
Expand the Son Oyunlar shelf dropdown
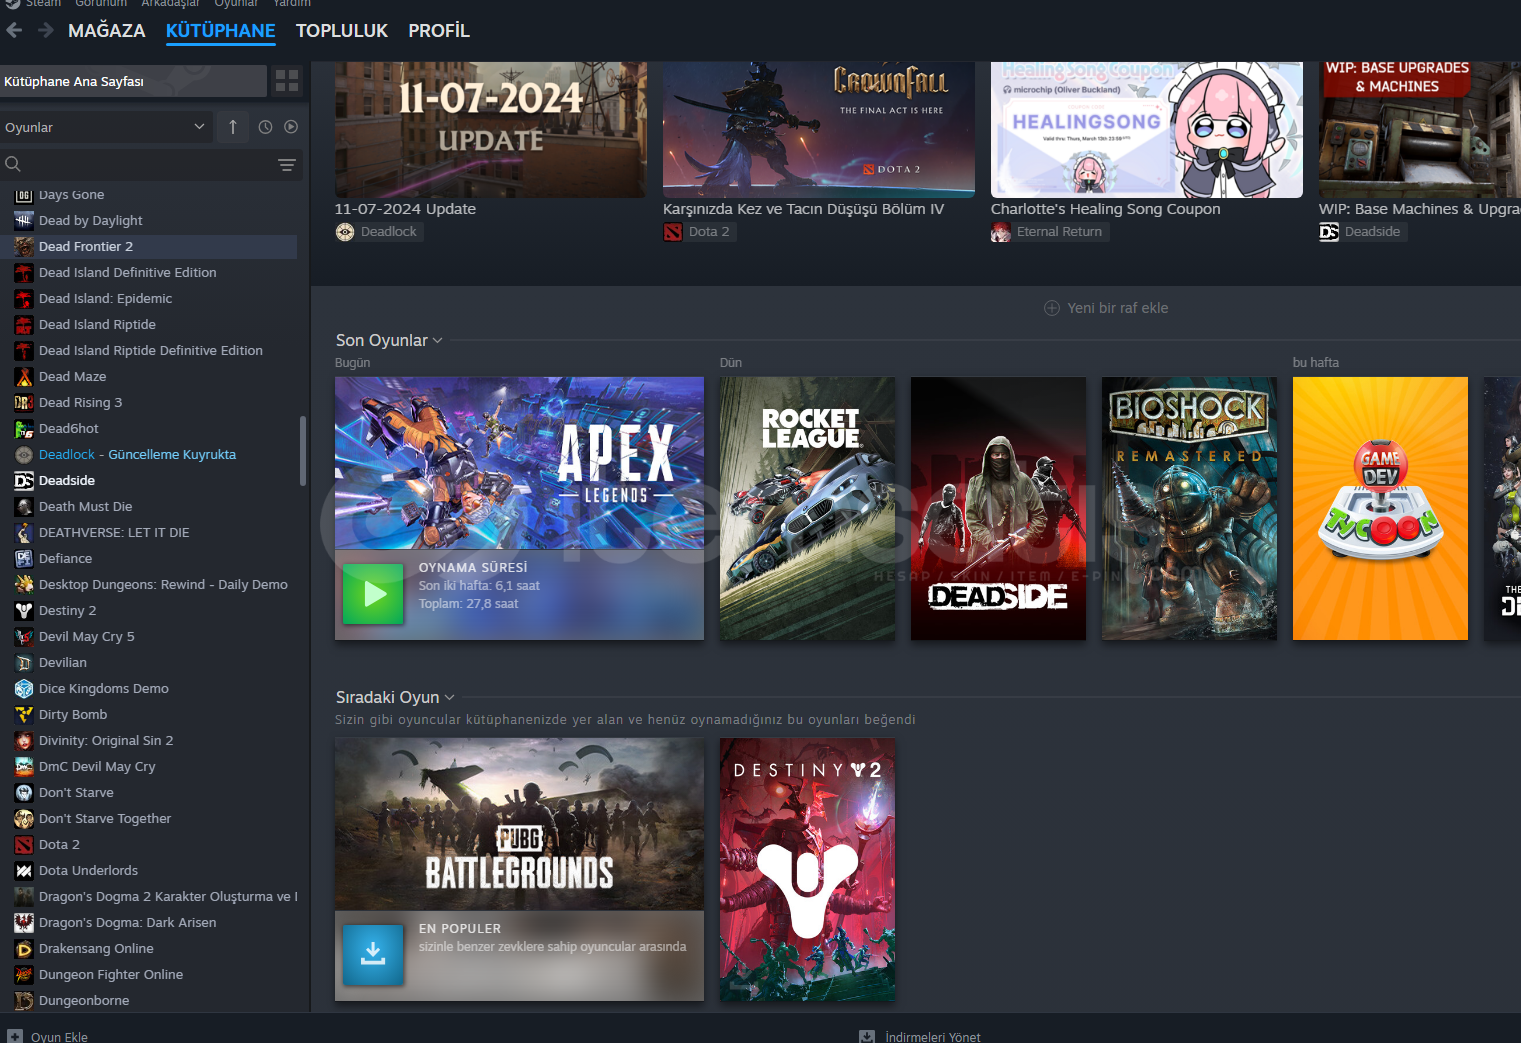[437, 341]
